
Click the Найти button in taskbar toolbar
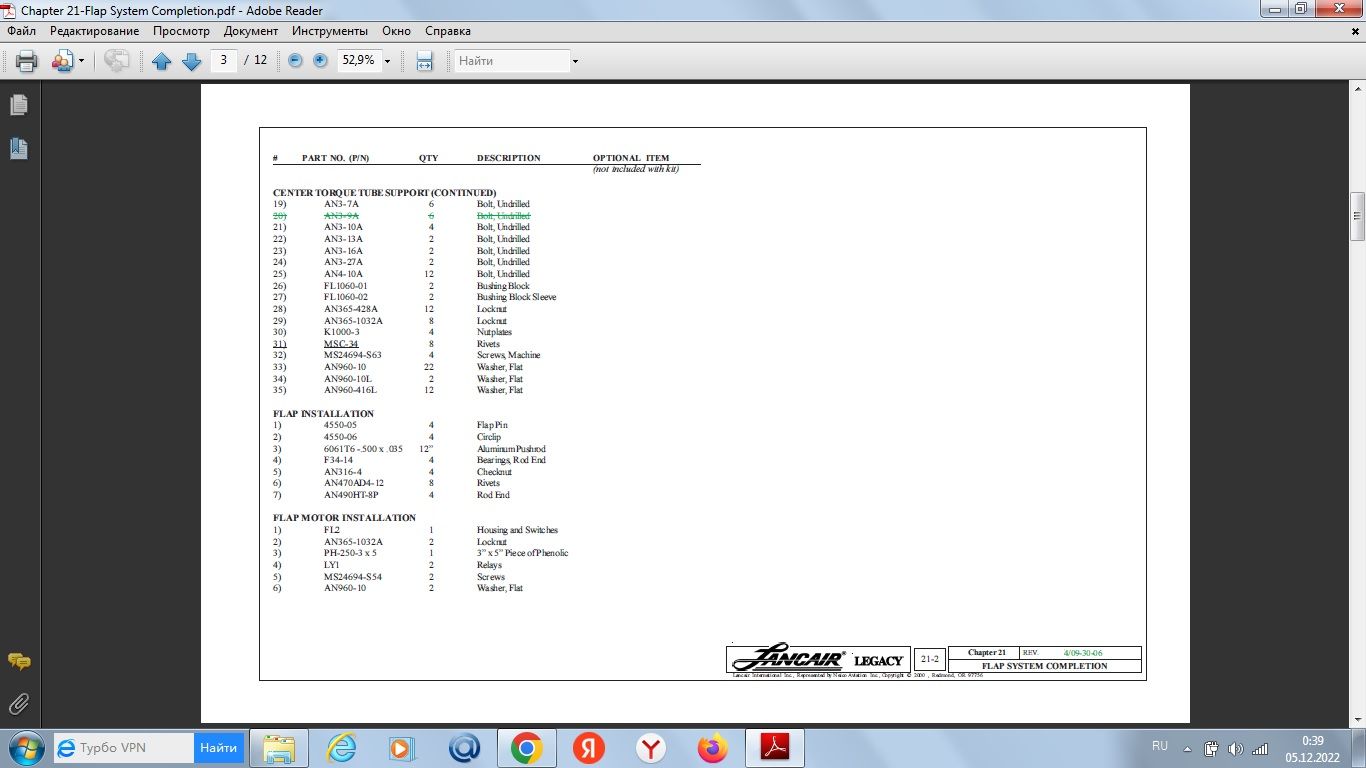218,747
